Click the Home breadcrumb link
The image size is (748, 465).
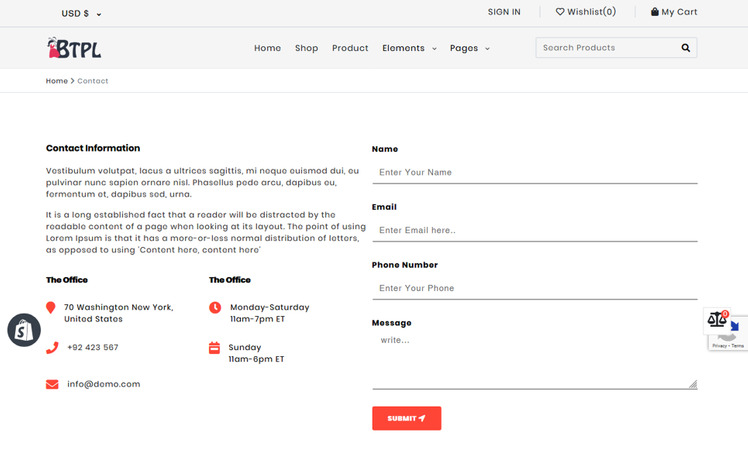(57, 81)
